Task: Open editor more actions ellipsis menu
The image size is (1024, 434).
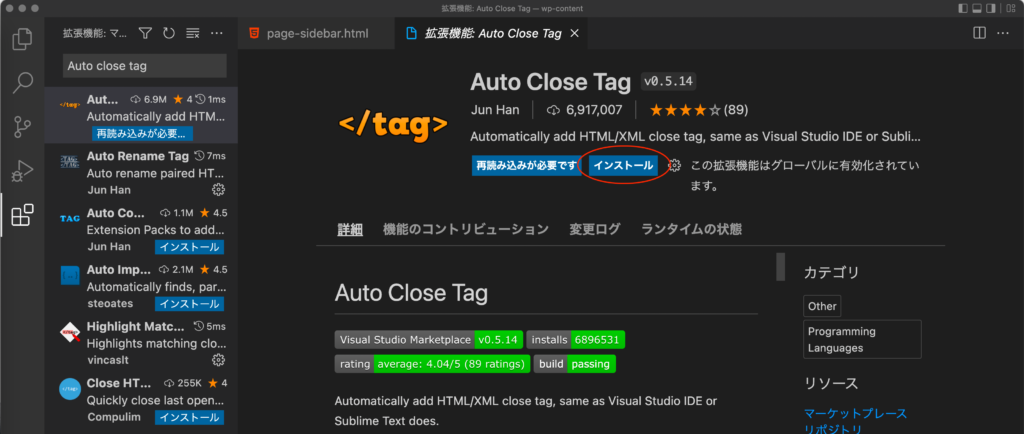Action: tap(1002, 33)
